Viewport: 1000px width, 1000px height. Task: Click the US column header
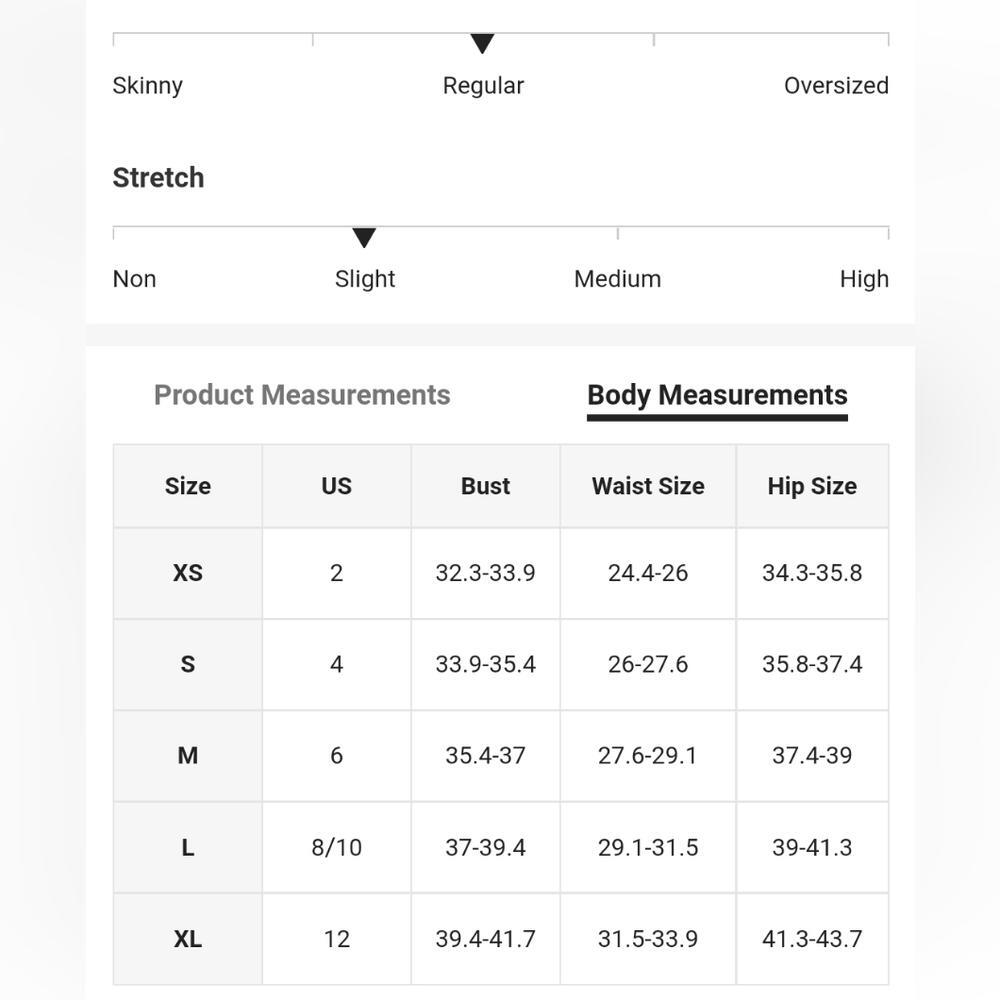tap(336, 486)
